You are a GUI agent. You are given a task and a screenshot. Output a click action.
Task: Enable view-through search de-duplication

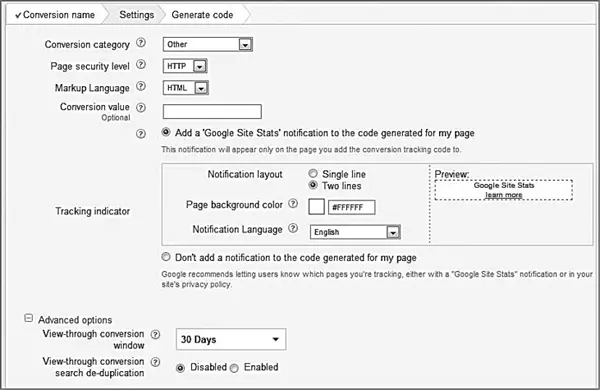click(x=234, y=368)
